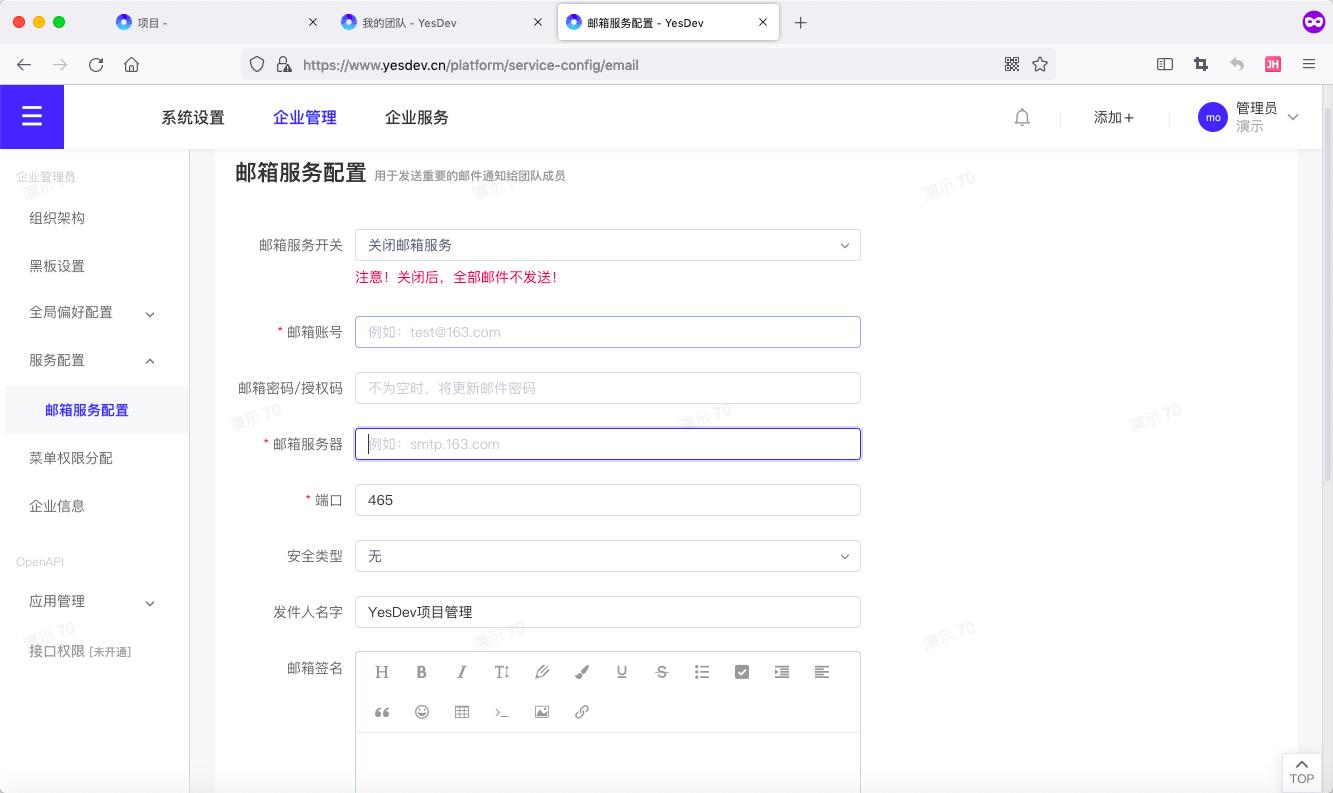
Task: Select the italic formatting icon
Action: [x=461, y=671]
